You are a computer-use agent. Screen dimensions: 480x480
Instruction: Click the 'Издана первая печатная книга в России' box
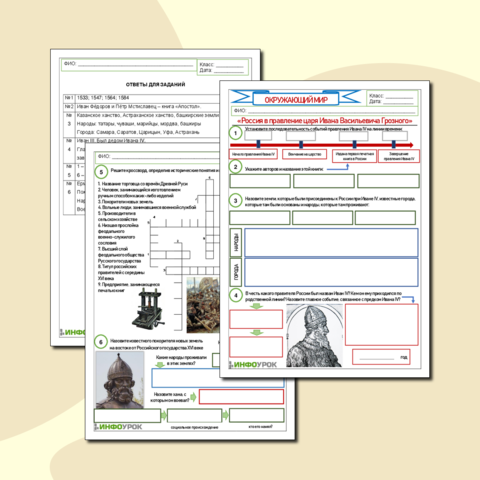tap(354, 156)
